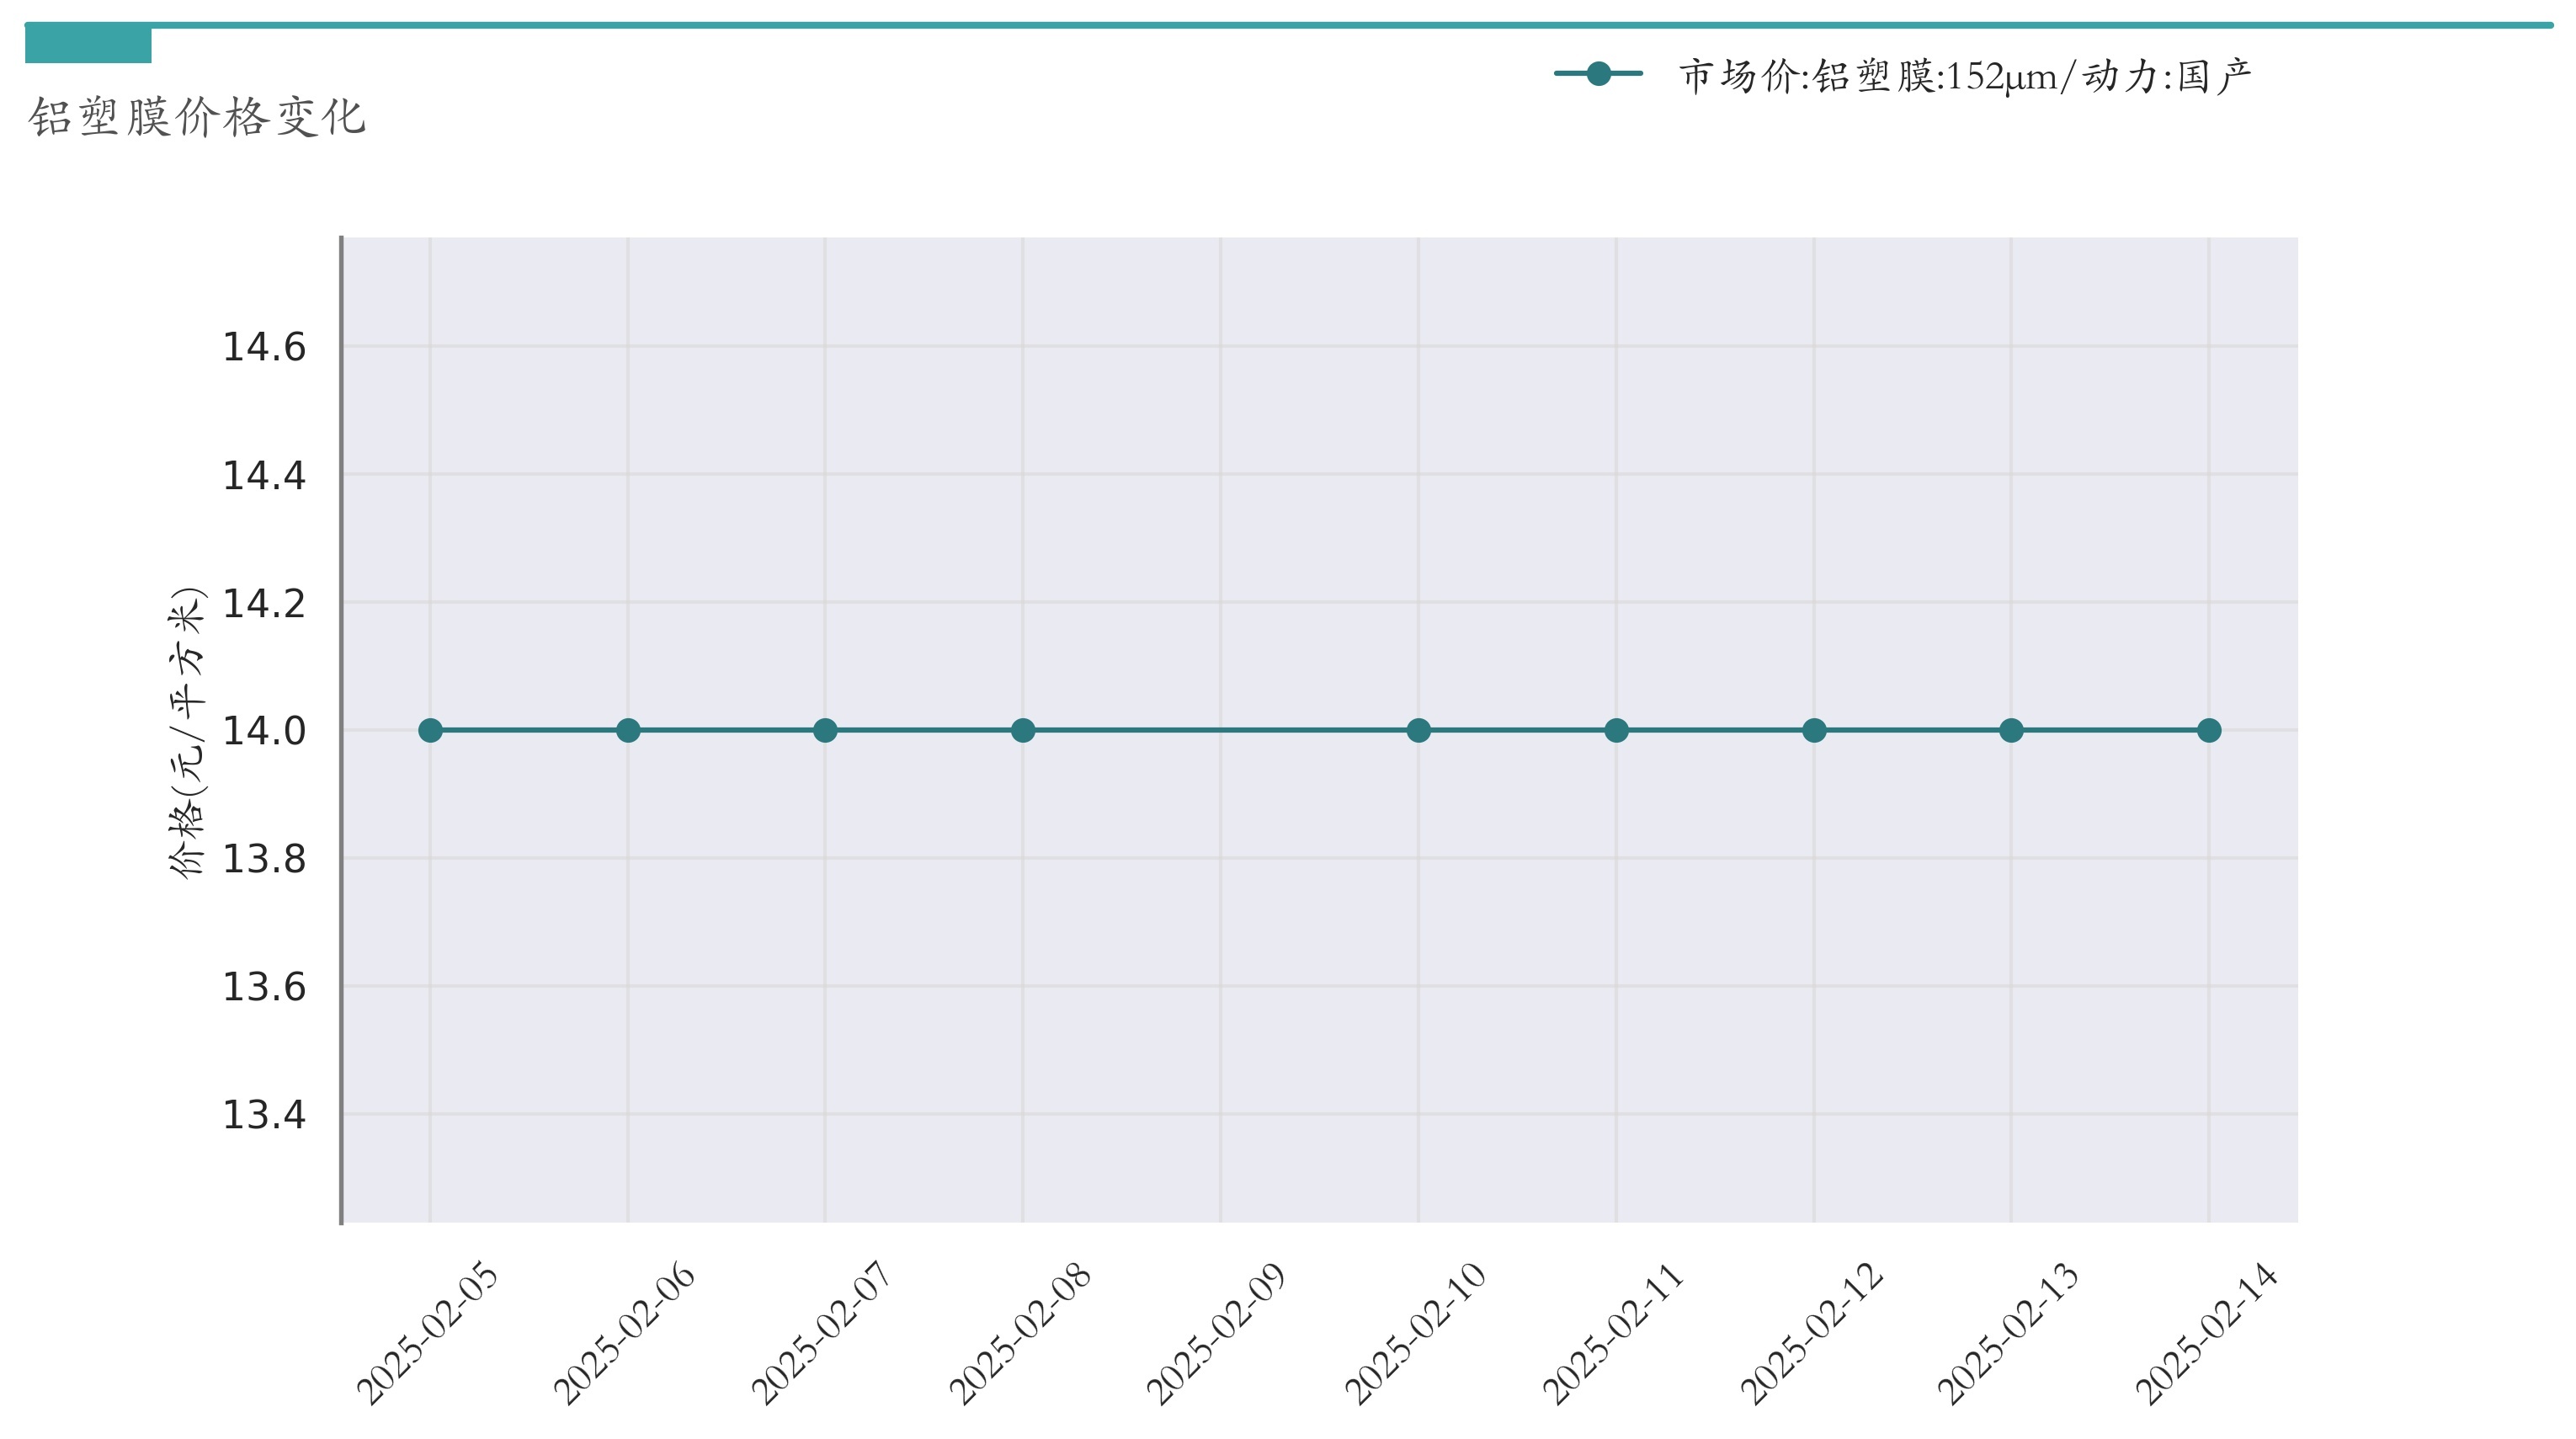Click the data point for 2025-02-05
This screenshot has height=1439, width=2576.
click(430, 731)
